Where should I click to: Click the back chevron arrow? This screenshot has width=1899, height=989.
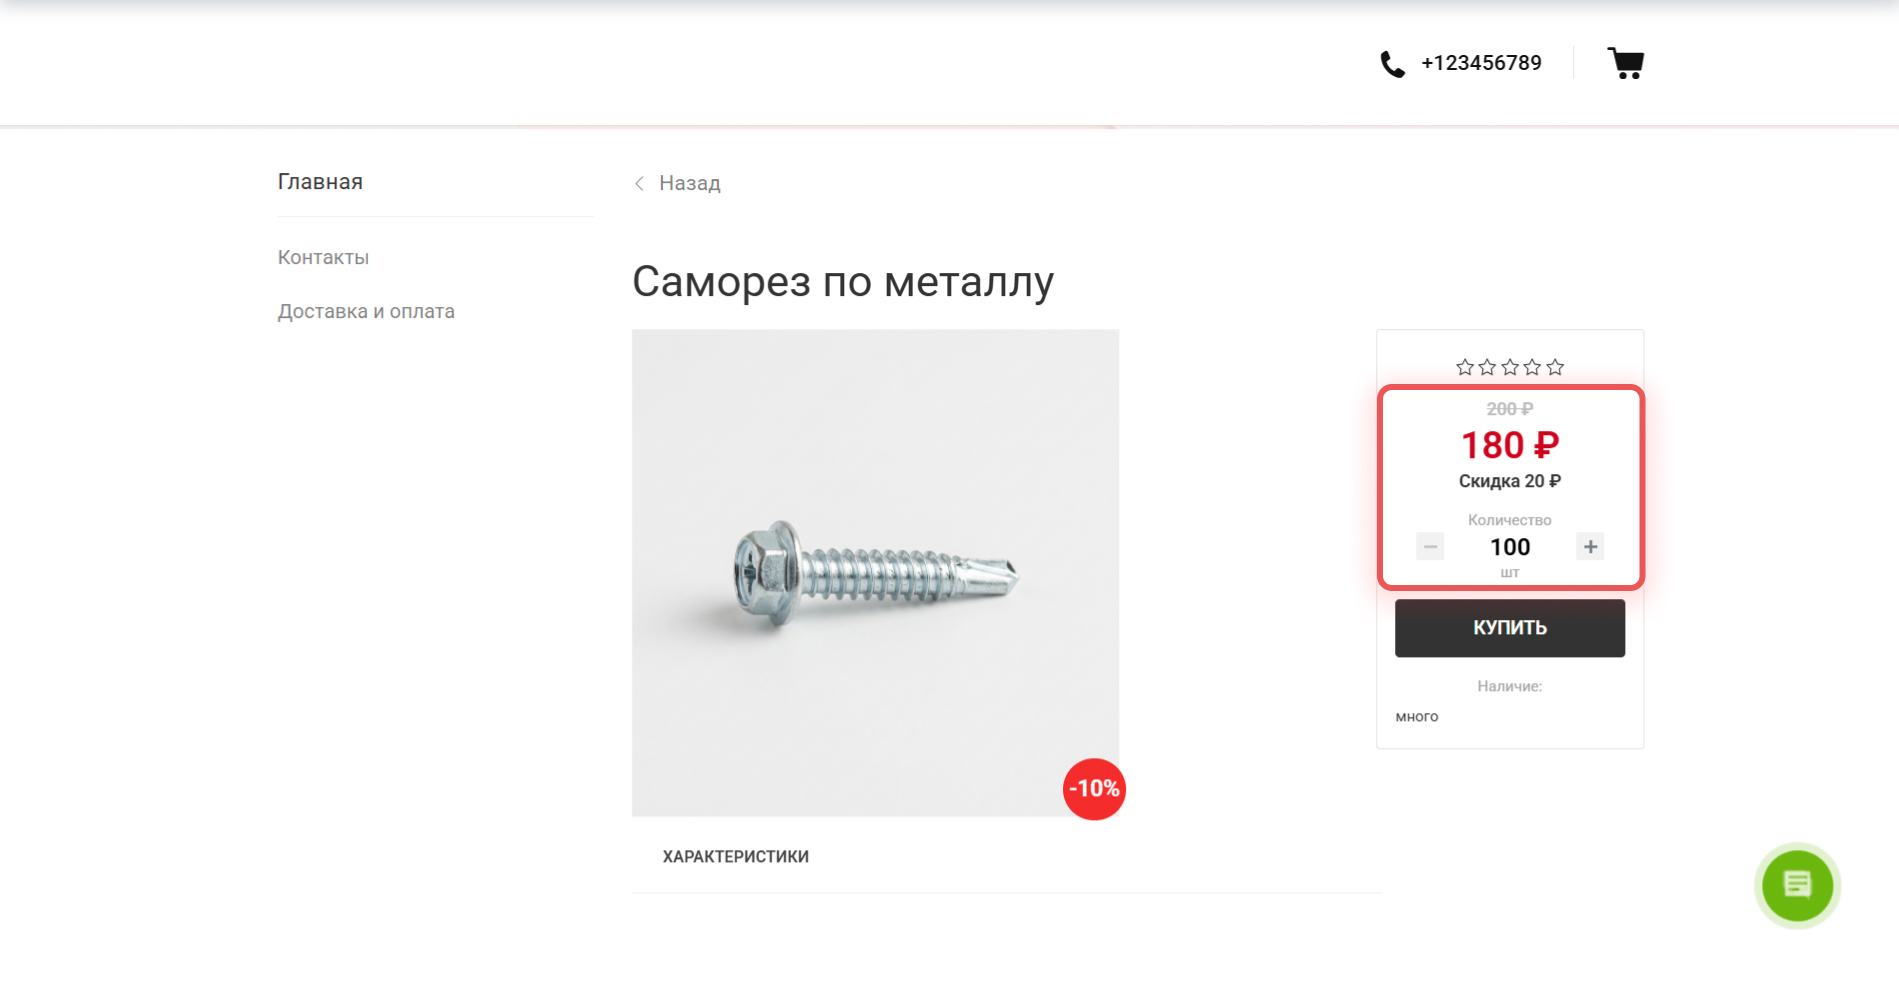(639, 183)
